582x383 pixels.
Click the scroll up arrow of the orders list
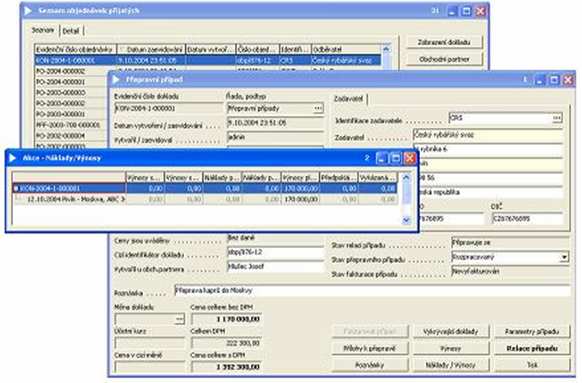[386, 49]
